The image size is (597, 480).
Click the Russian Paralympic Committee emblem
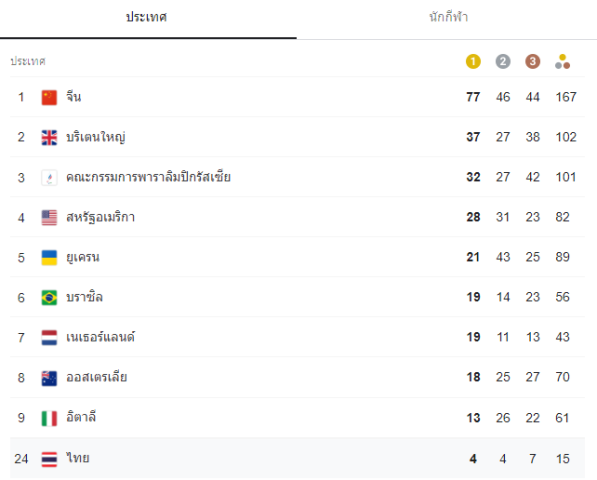tap(49, 177)
